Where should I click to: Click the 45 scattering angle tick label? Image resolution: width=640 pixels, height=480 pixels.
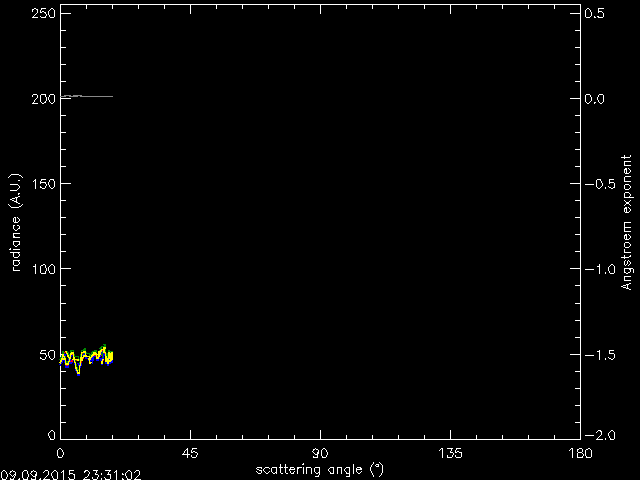pos(190,453)
